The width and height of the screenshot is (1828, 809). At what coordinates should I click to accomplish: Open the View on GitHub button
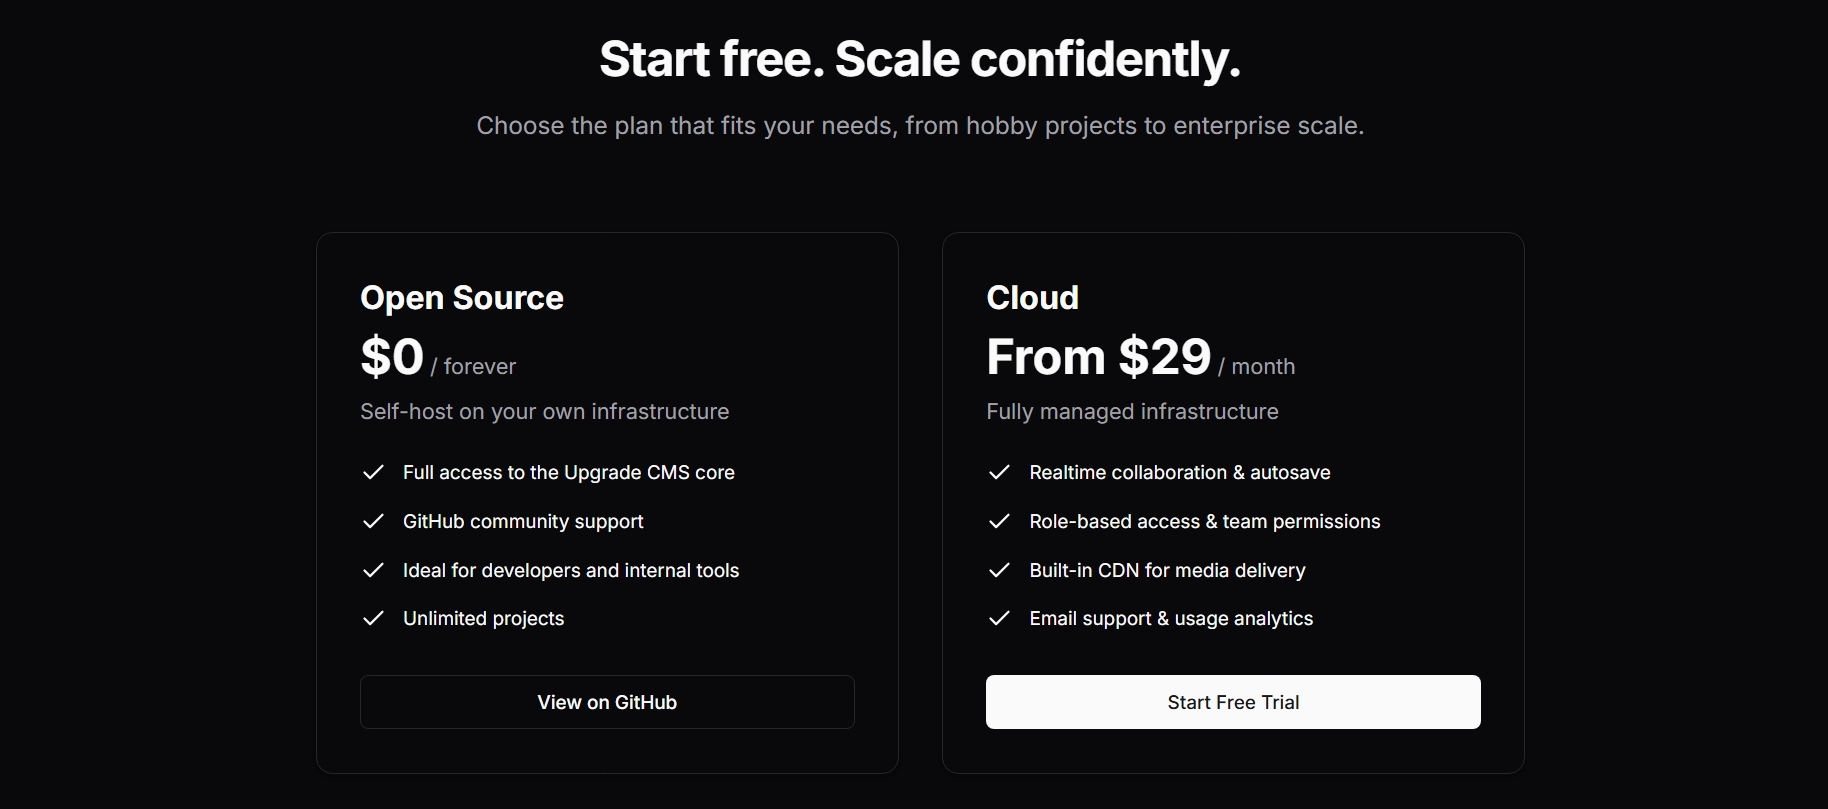coord(607,702)
